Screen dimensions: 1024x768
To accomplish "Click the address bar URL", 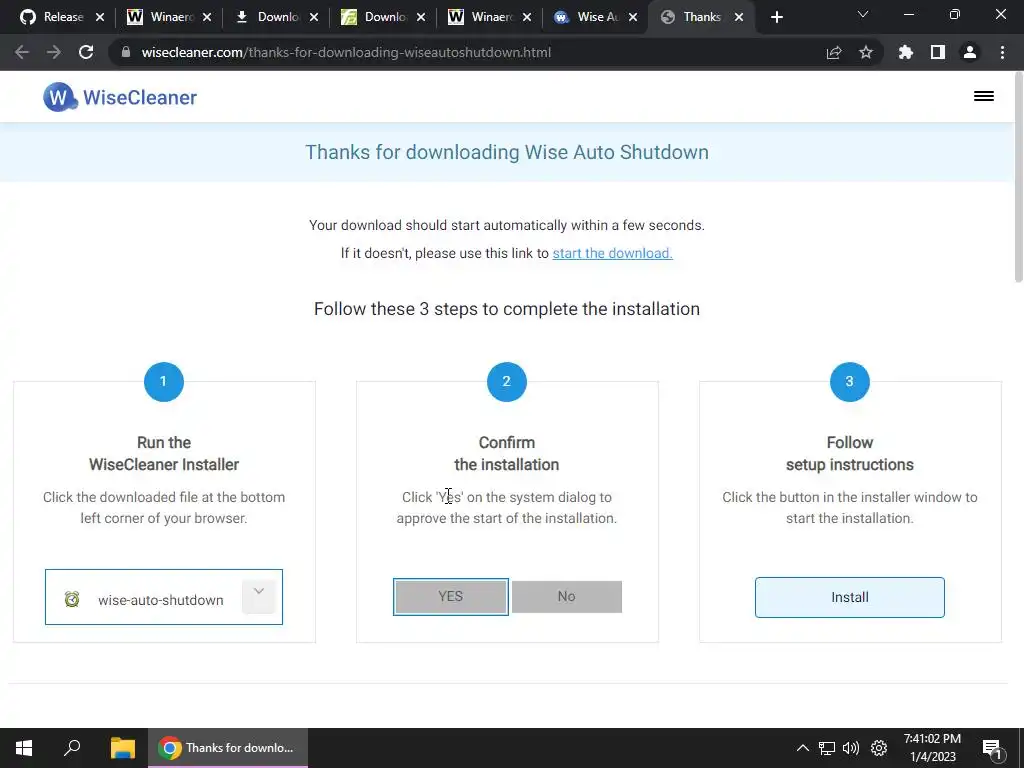I will (346, 52).
